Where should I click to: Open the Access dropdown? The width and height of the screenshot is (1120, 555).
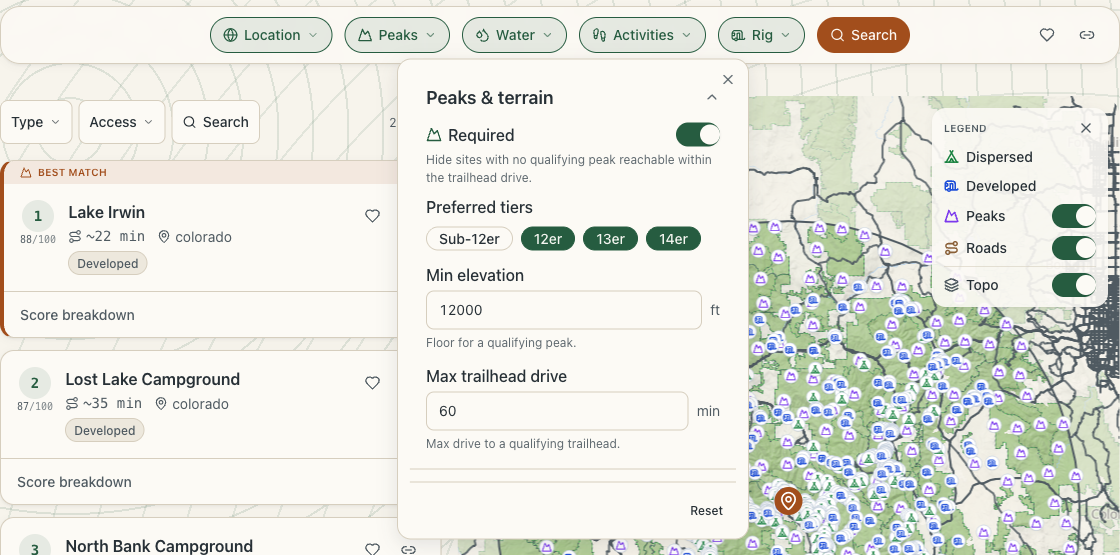(121, 122)
